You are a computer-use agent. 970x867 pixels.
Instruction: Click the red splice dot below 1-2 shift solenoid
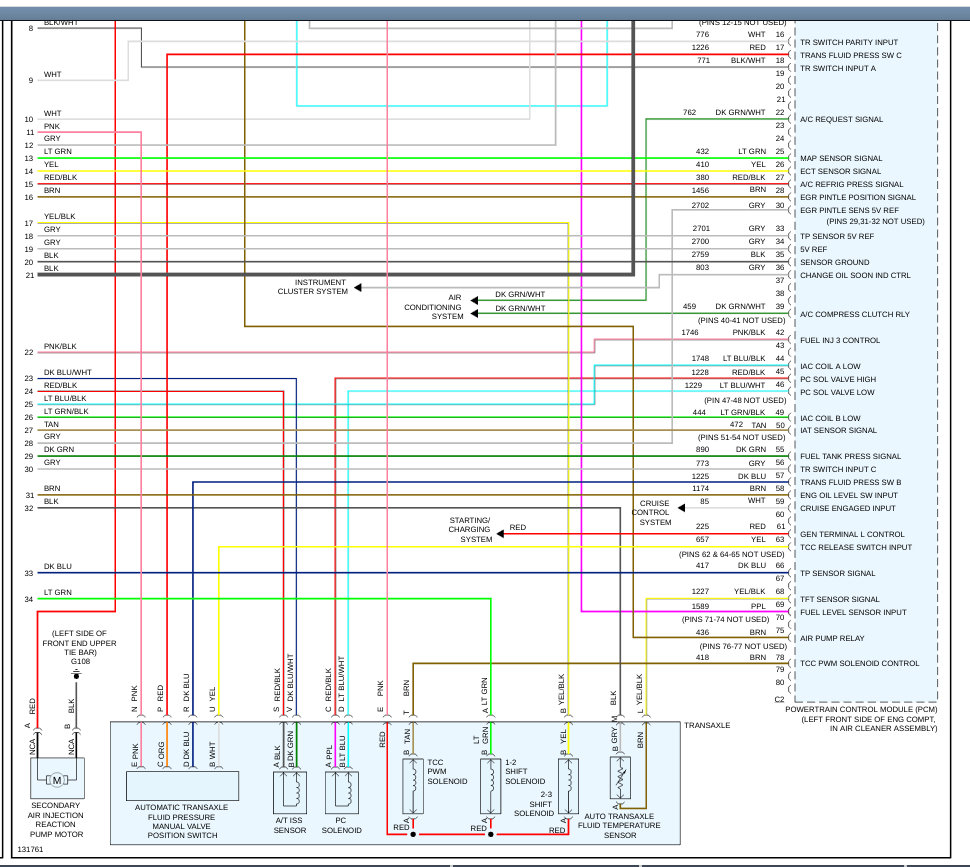tap(491, 834)
